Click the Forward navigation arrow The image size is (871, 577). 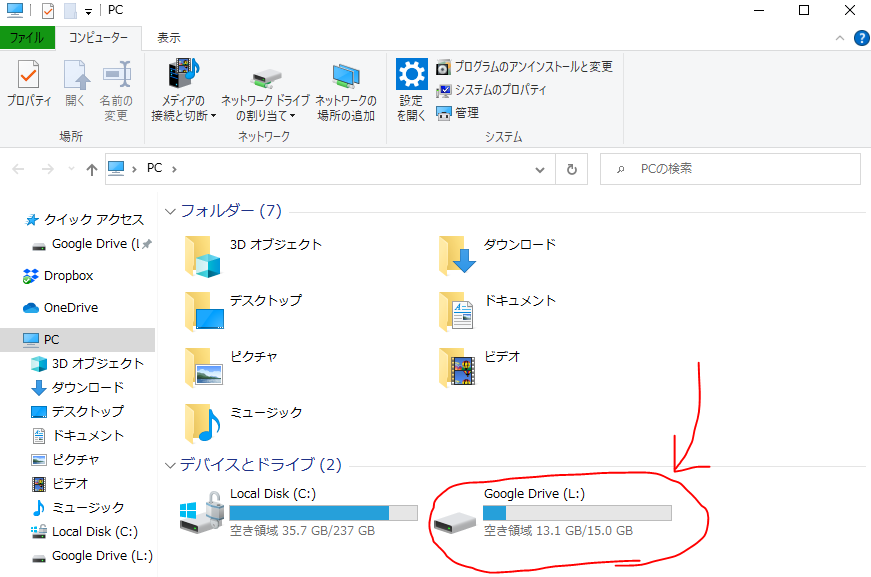(48, 169)
